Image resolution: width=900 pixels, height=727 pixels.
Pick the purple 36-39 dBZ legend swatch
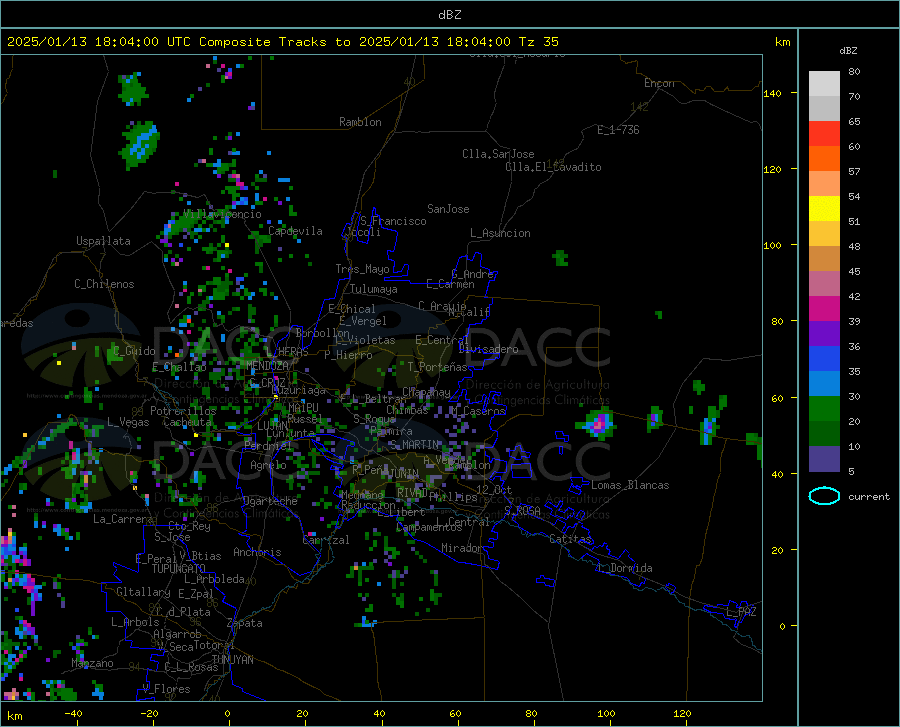(x=824, y=334)
